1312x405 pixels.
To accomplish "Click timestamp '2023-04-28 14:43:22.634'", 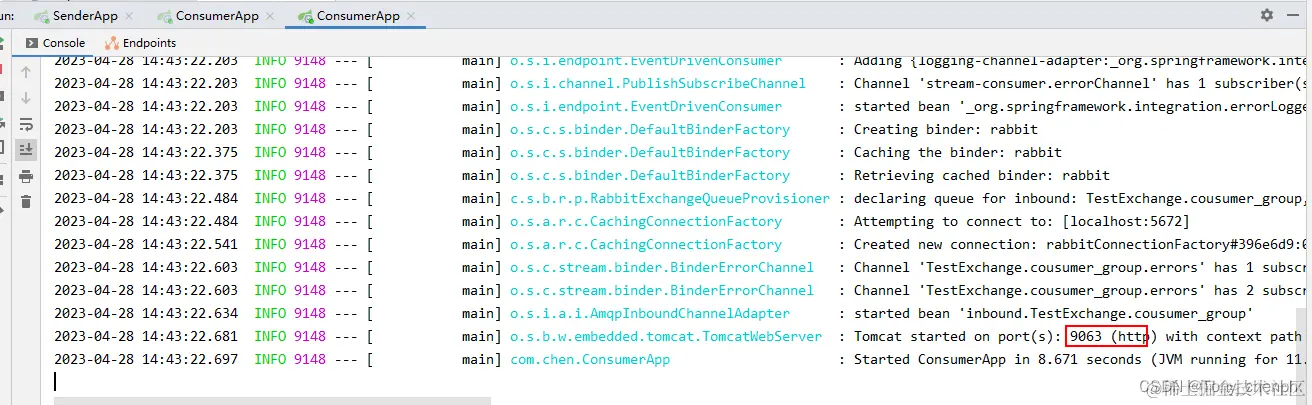I will [146, 313].
